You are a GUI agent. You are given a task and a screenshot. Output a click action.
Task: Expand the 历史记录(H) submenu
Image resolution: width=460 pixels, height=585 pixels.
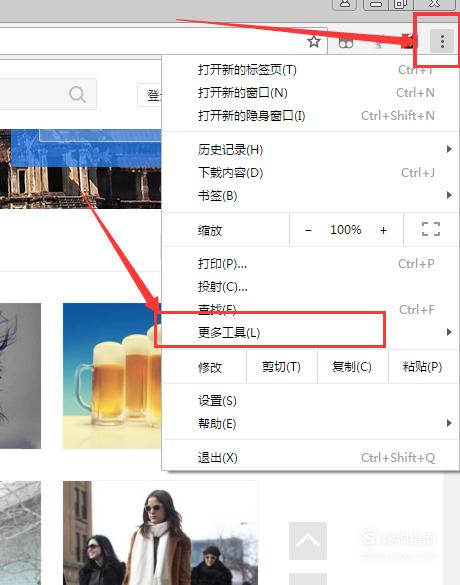(x=310, y=150)
